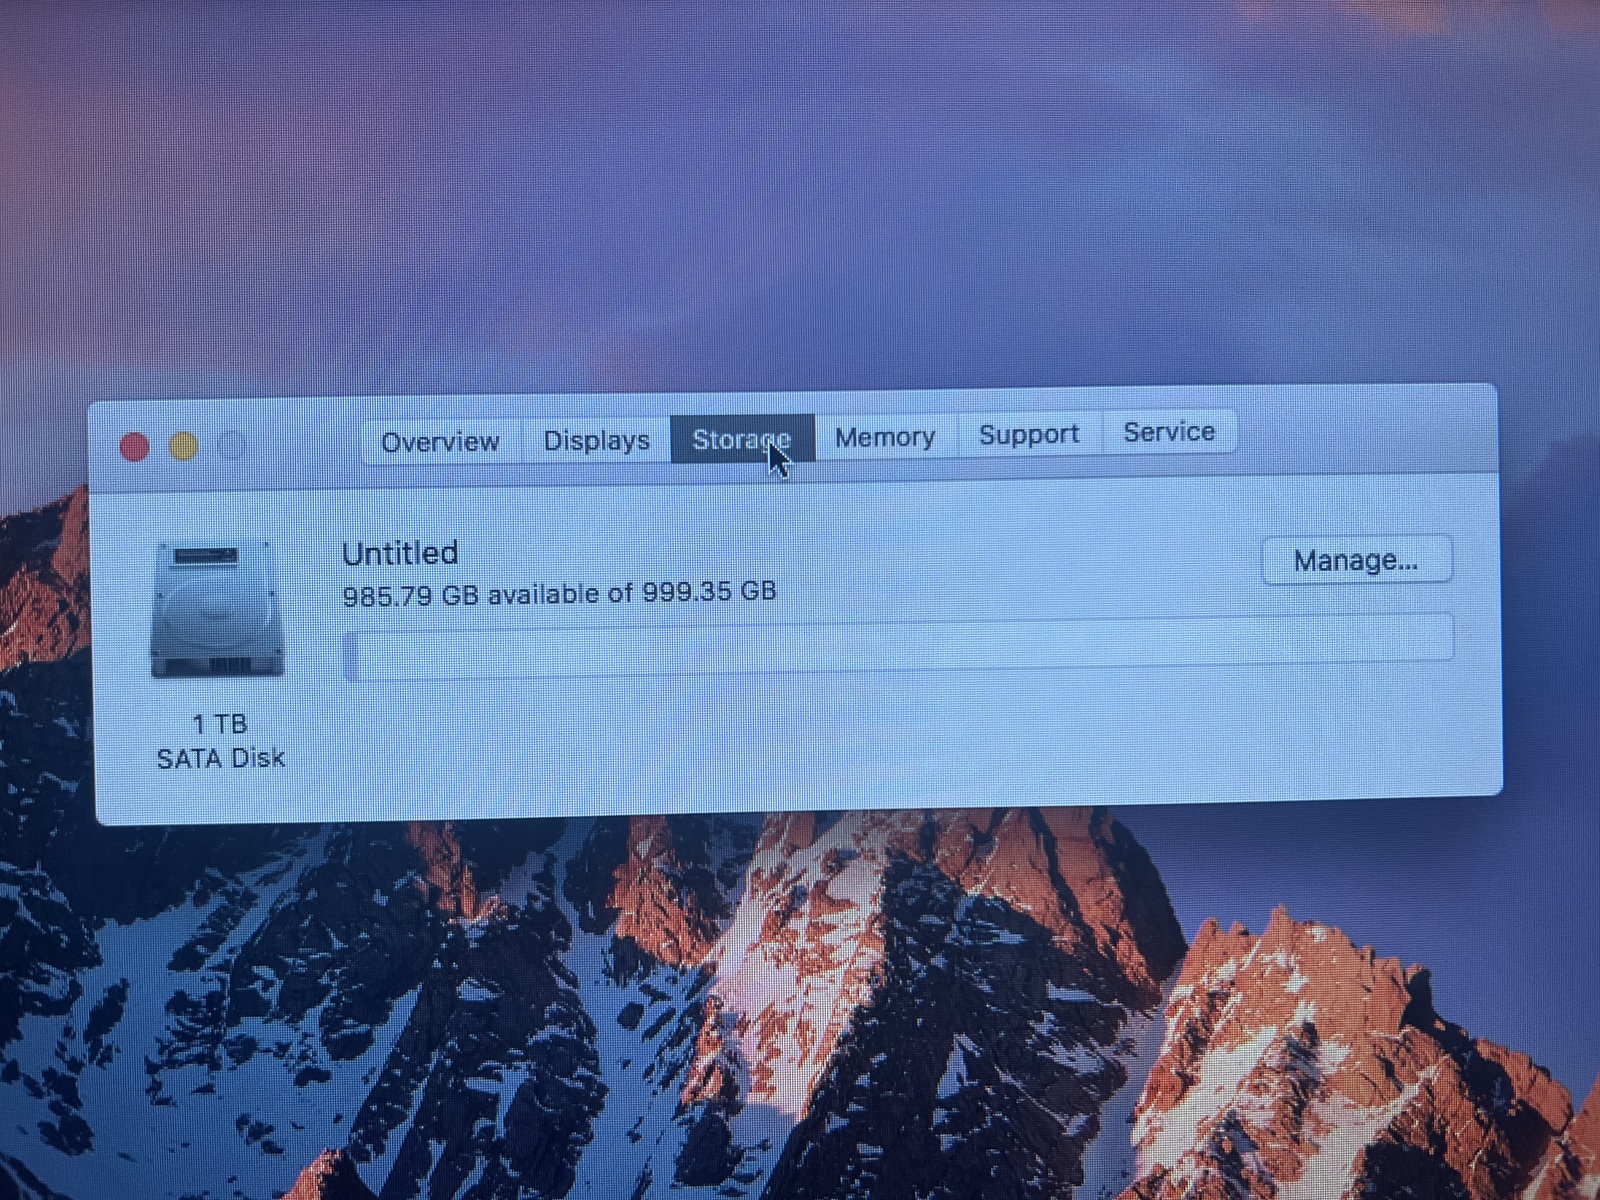Click the 'SATA Disk' label
This screenshot has width=1600, height=1200.
pos(221,758)
